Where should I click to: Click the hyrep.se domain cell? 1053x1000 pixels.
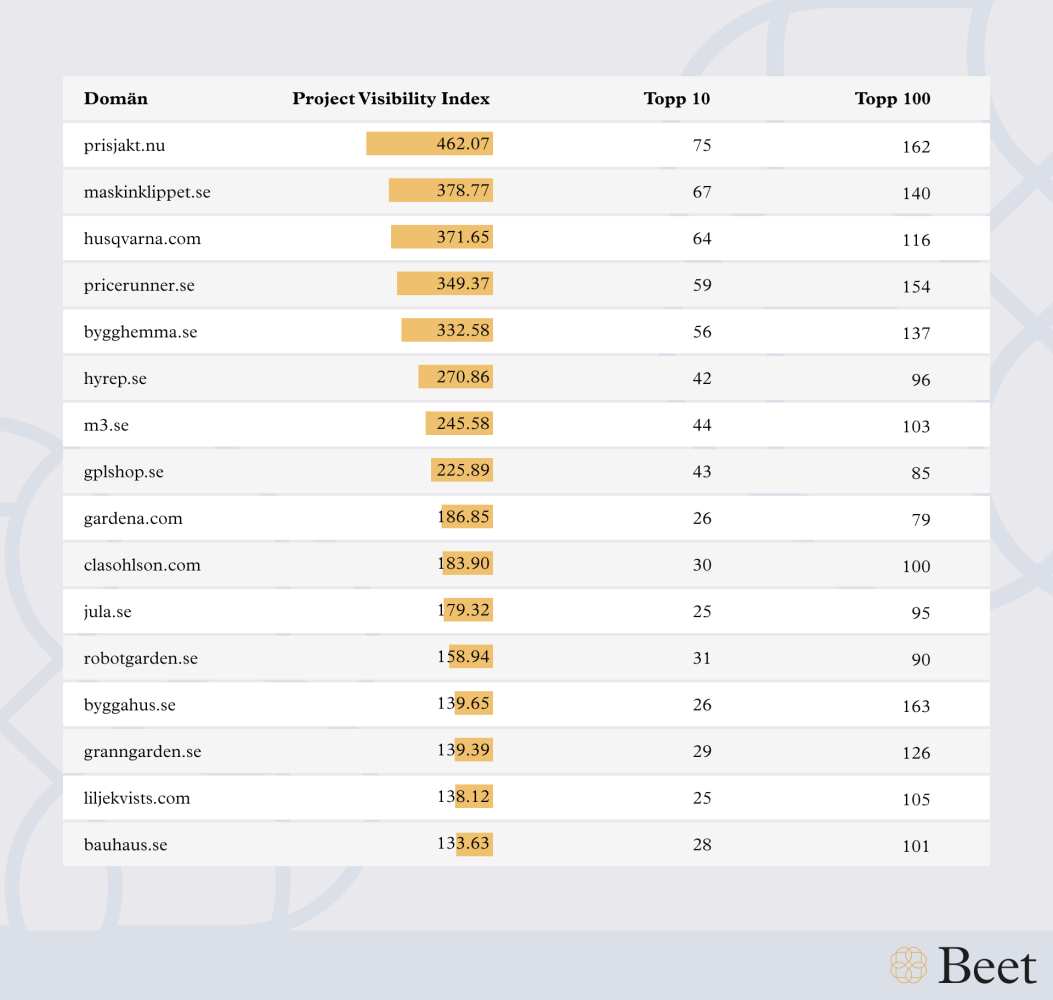click(115, 379)
